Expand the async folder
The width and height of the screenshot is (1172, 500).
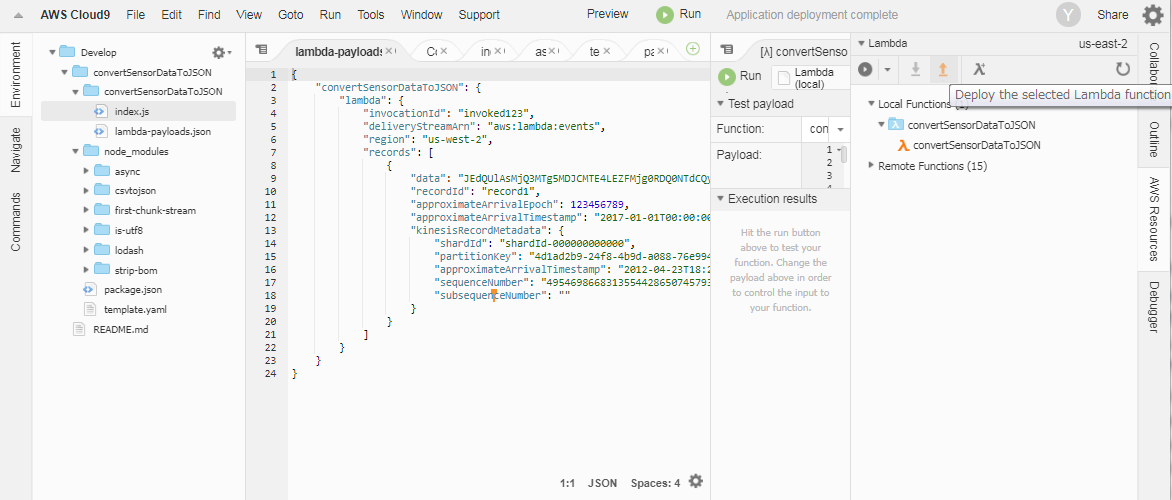coord(87,171)
